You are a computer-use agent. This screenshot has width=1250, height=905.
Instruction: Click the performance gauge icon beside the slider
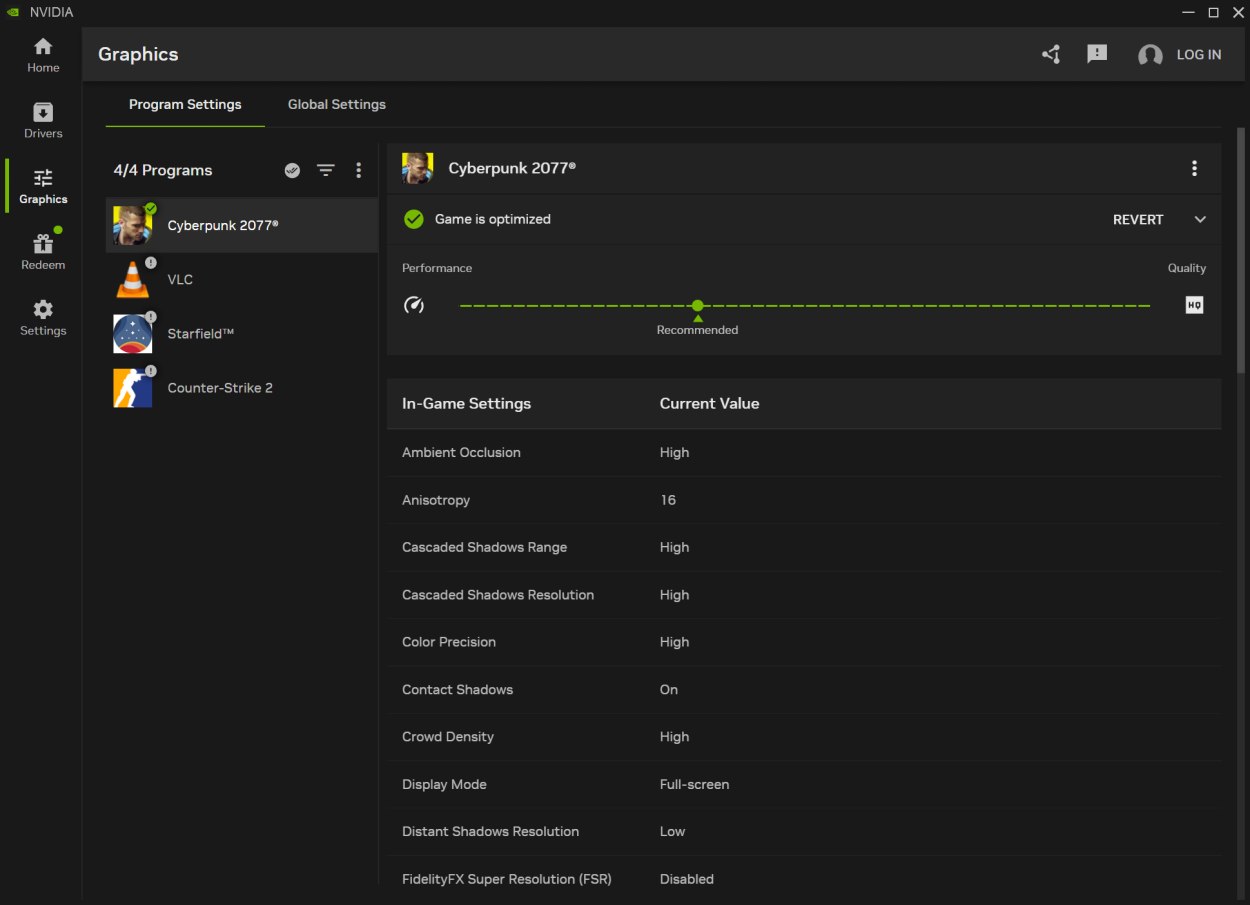tap(414, 305)
